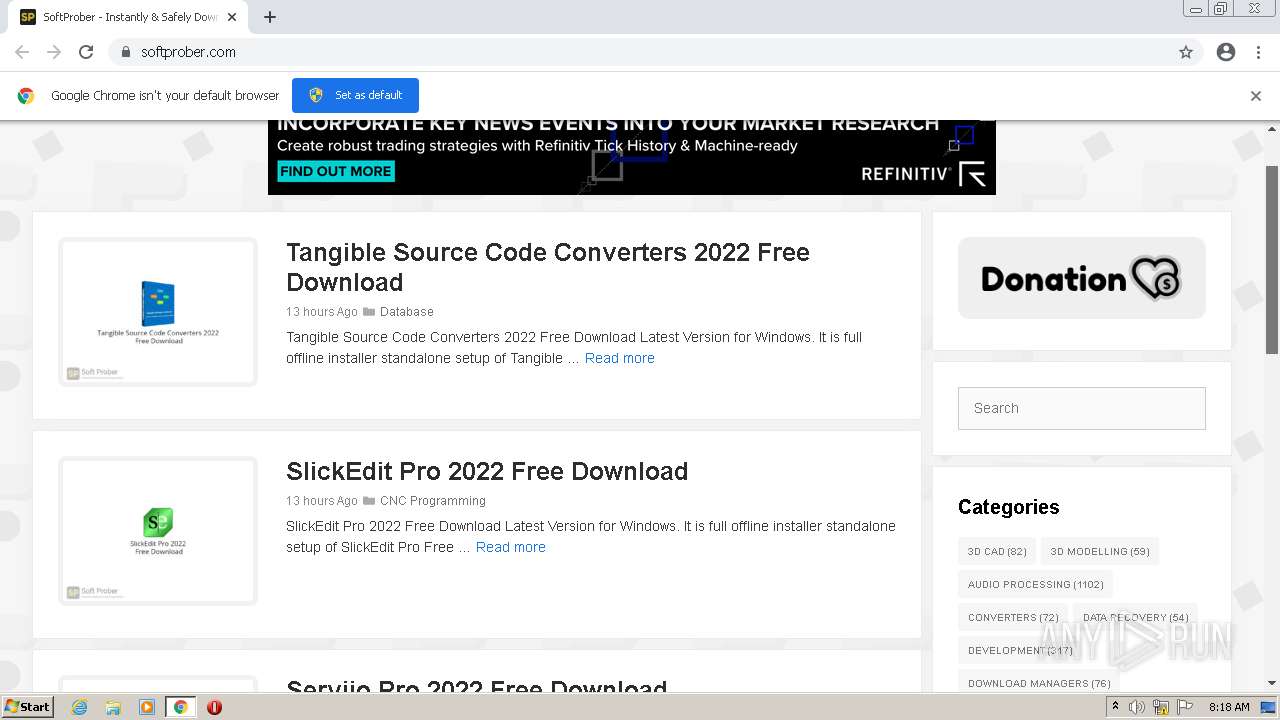Click the 8:18 AM system clock
1280x720 pixels.
point(1229,707)
